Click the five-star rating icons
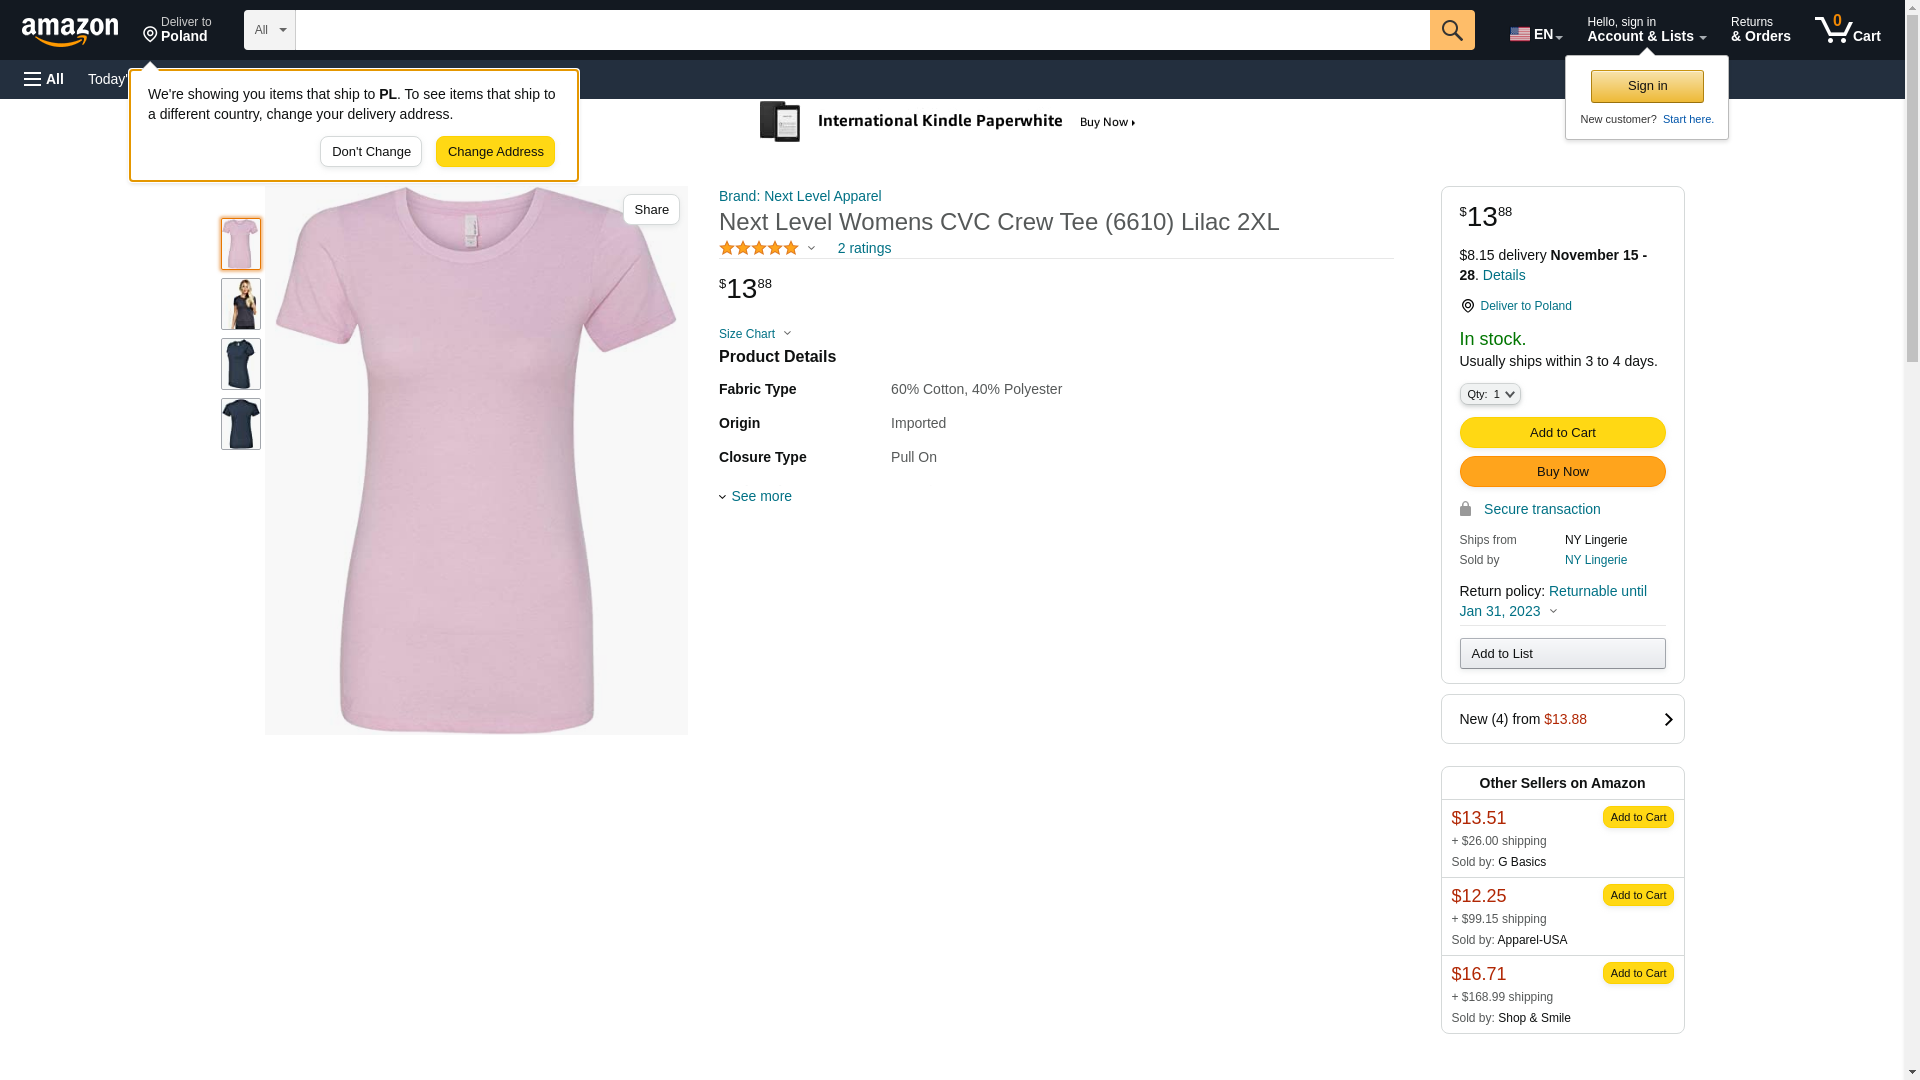This screenshot has width=1920, height=1080. coord(759,248)
